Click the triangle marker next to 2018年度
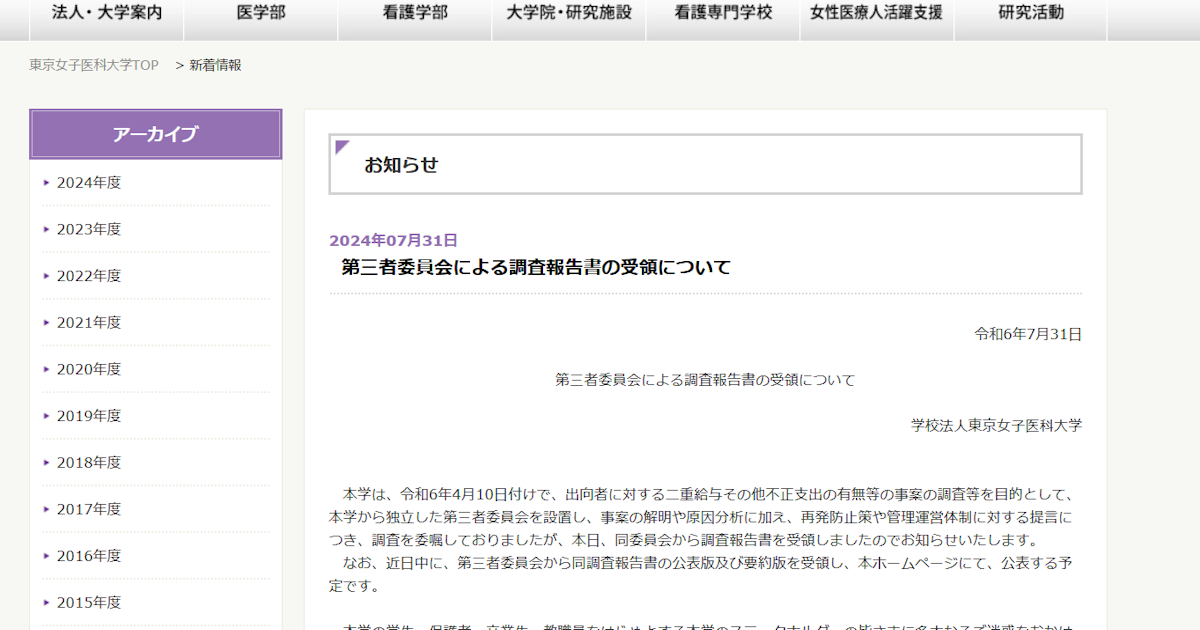 coord(47,462)
